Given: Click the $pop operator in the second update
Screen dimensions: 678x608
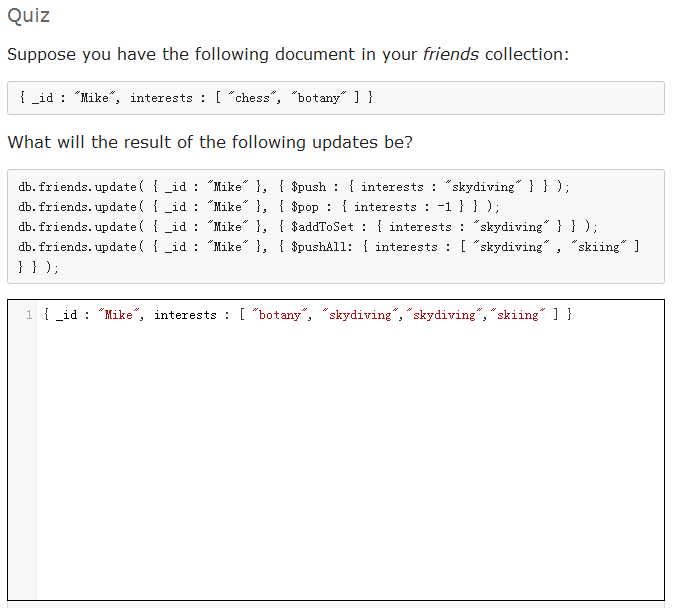Looking at the screenshot, I should point(305,207).
